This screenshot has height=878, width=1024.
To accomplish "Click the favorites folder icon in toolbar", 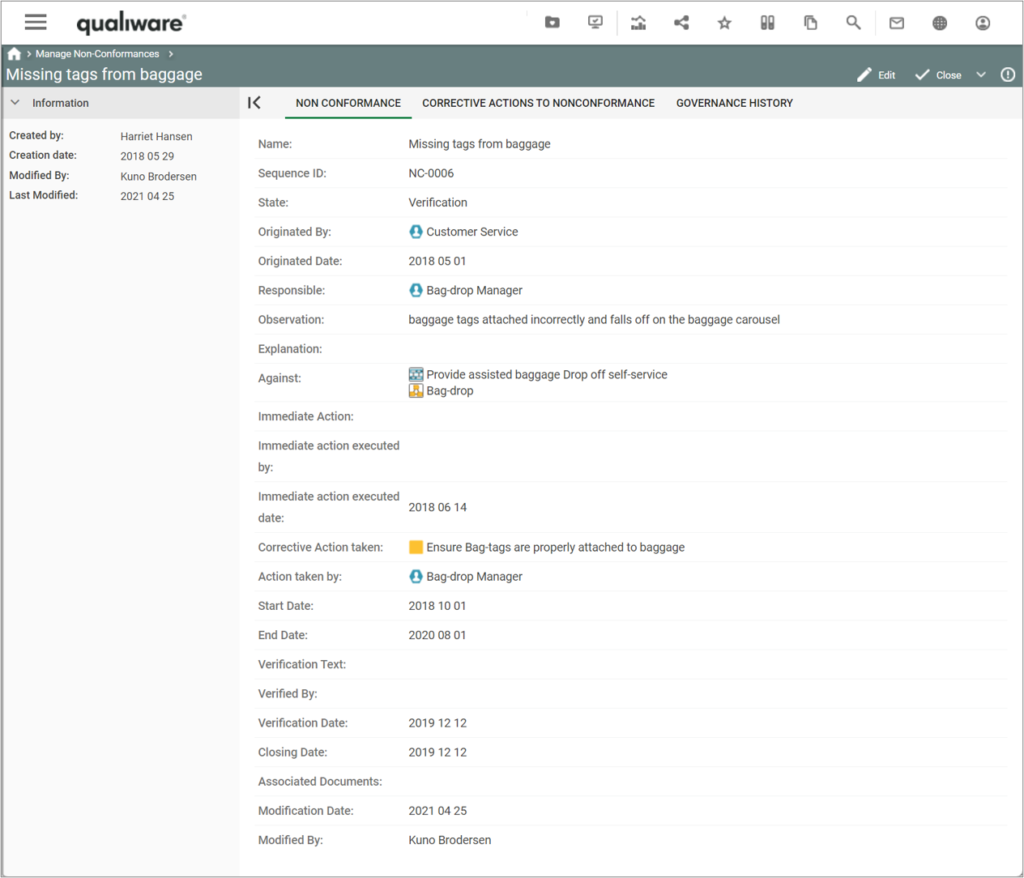I will (x=552, y=22).
